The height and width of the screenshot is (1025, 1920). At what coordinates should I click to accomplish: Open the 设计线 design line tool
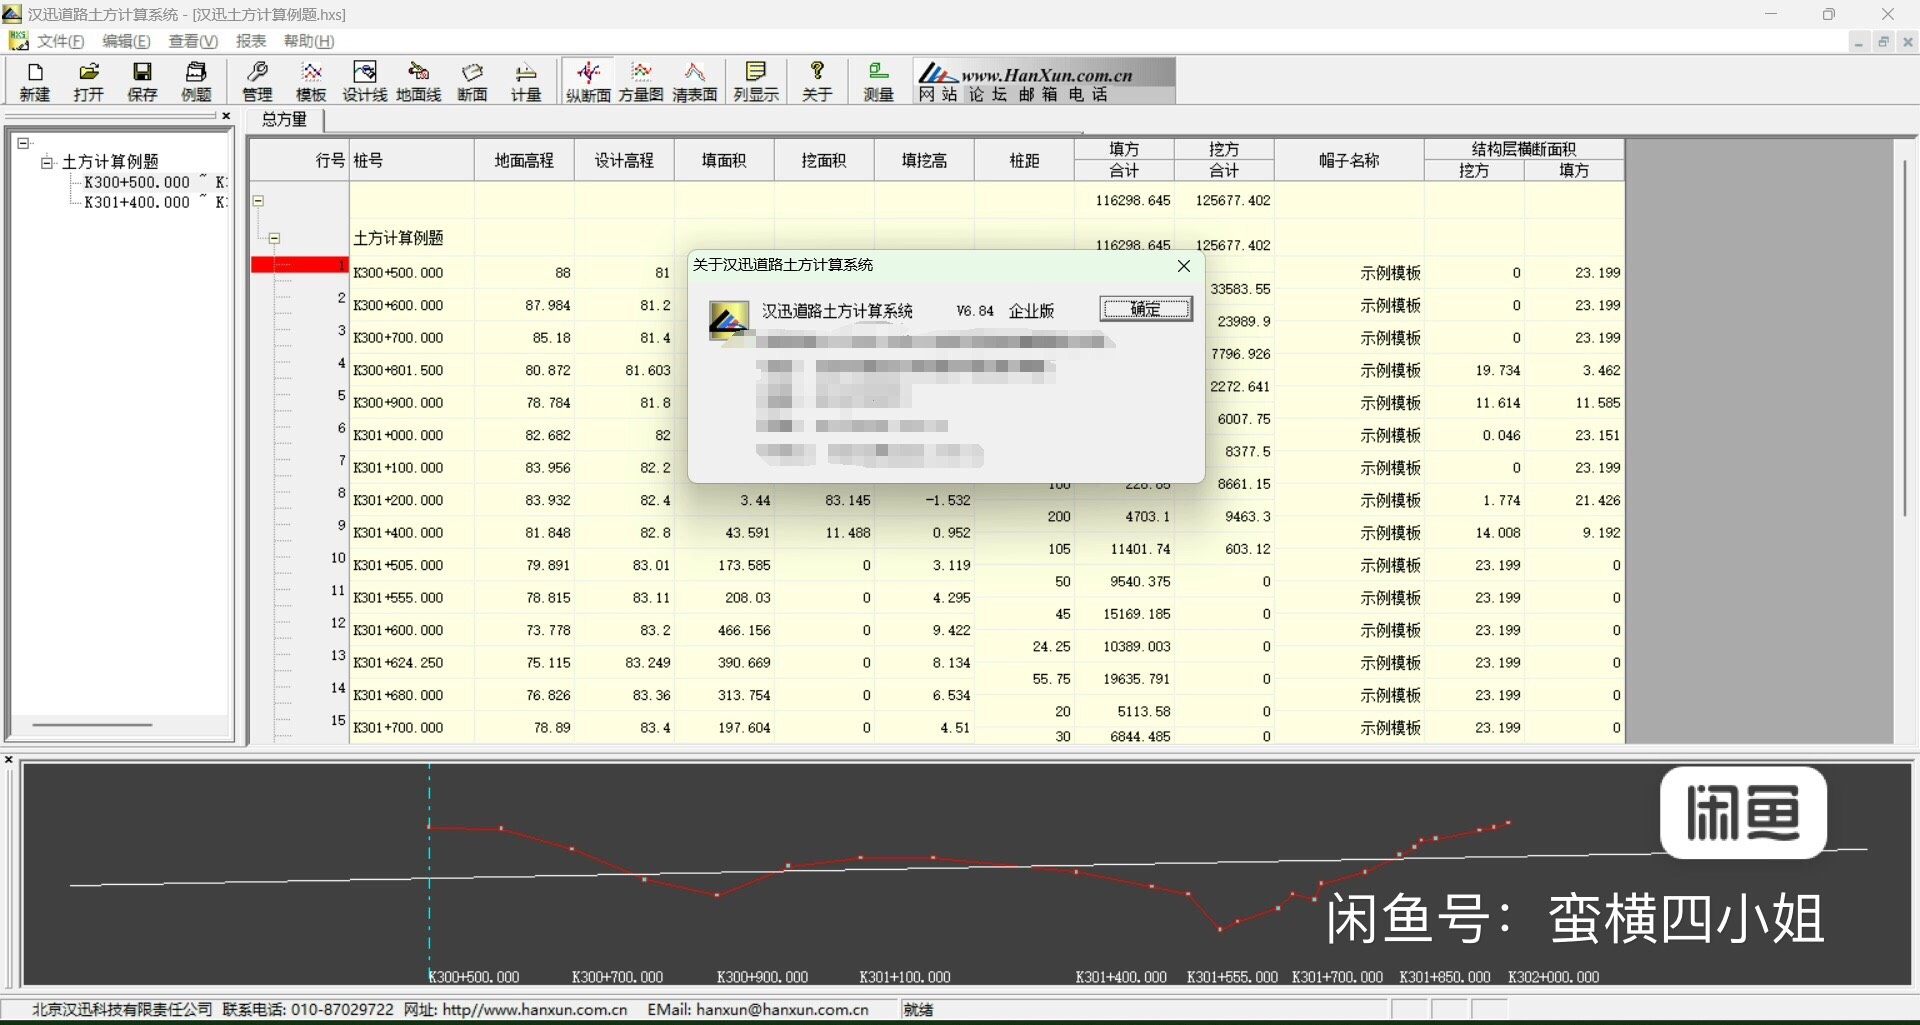click(x=364, y=81)
